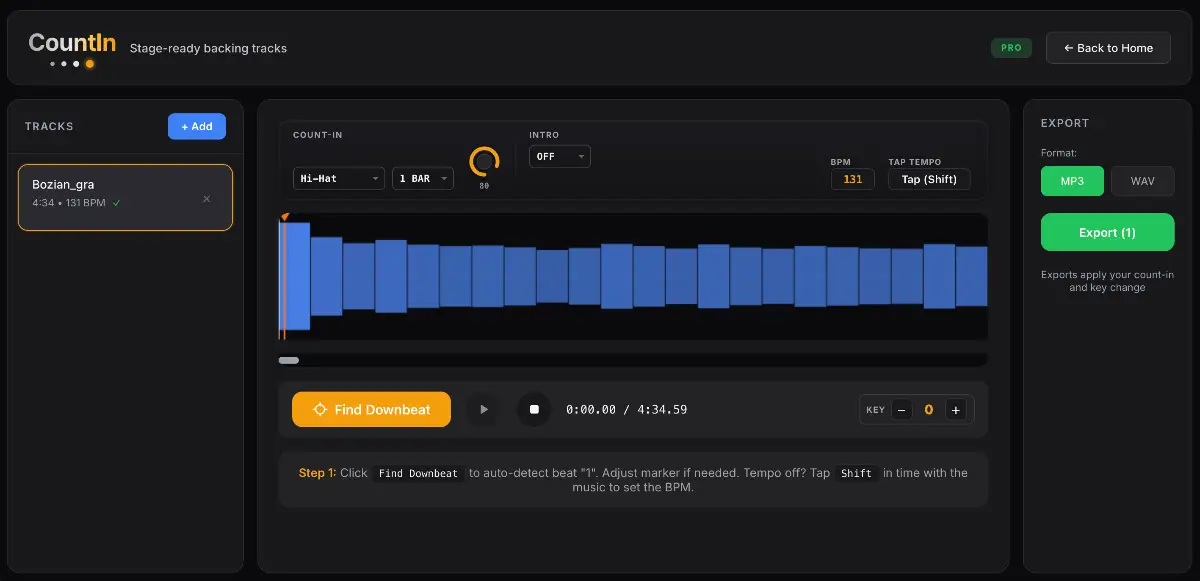The height and width of the screenshot is (581, 1200).
Task: Tap the Tap (Shift) tempo button
Action: tap(929, 179)
